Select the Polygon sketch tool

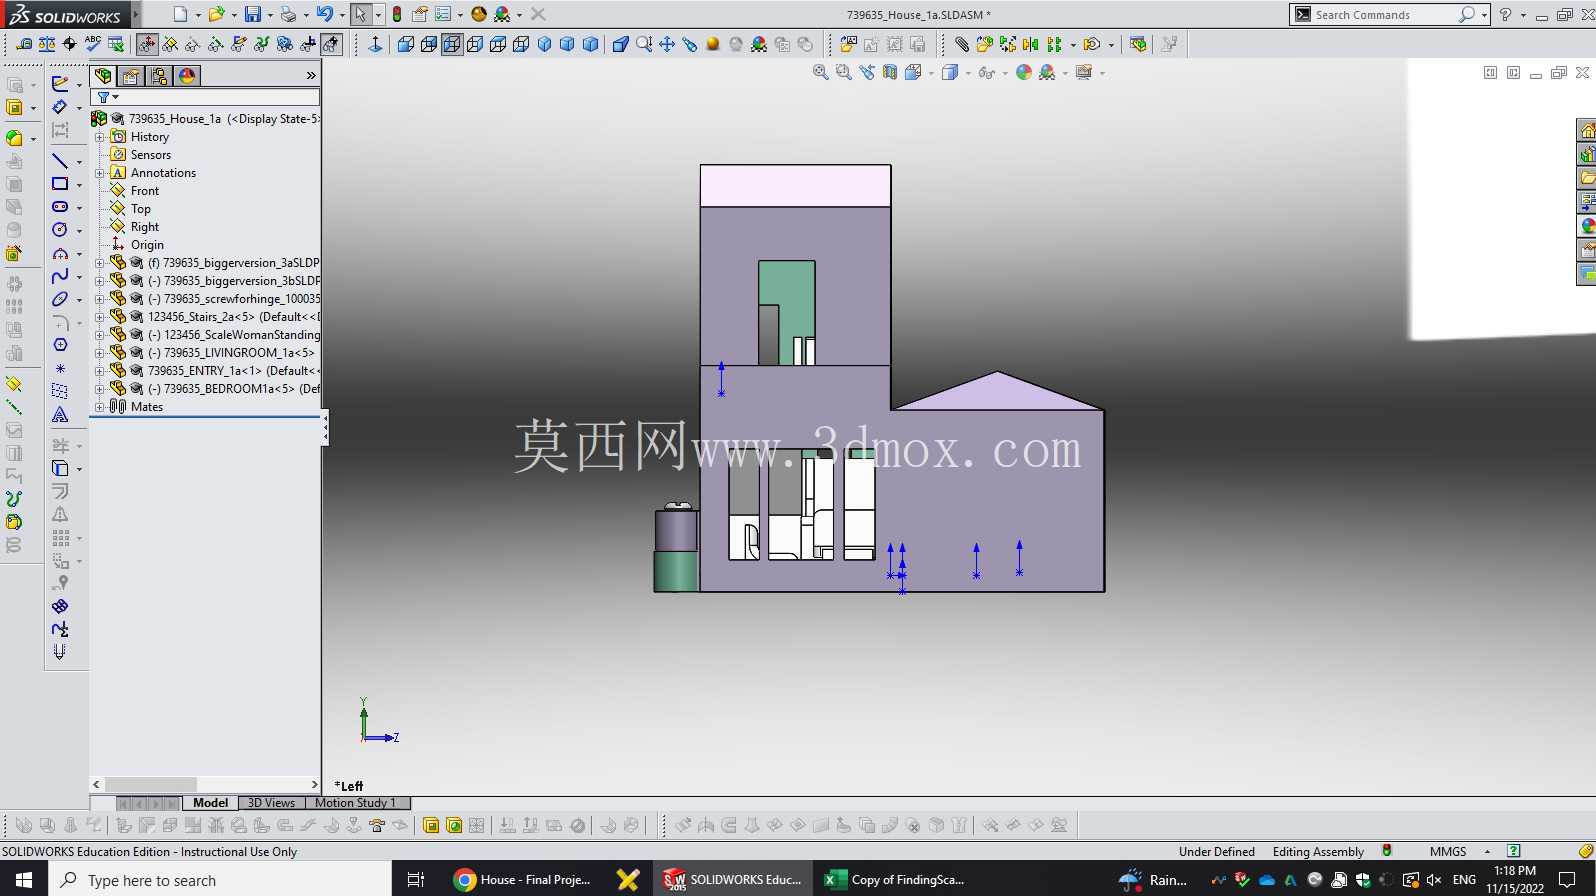pyautogui.click(x=60, y=345)
